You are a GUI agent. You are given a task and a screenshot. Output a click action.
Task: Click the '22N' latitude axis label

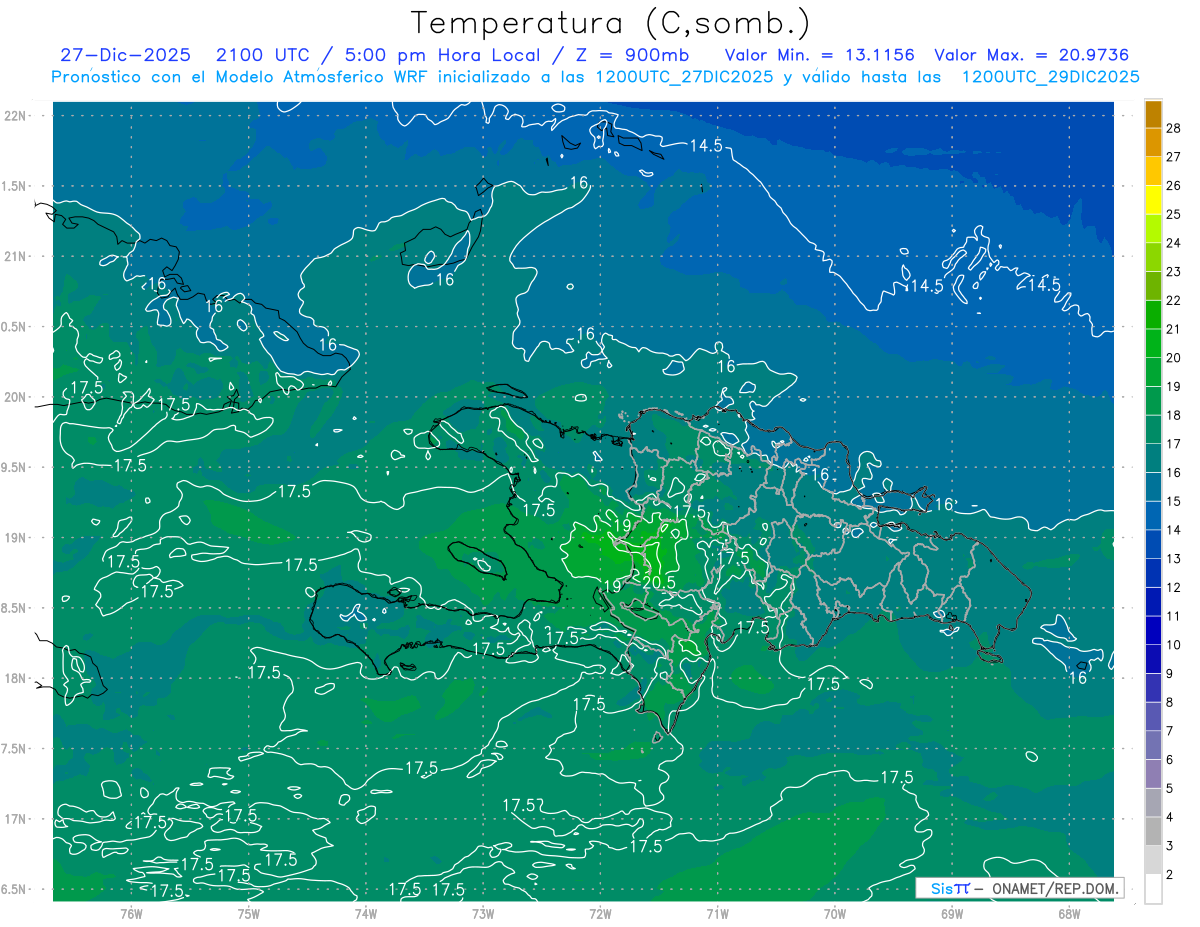click(x=17, y=116)
